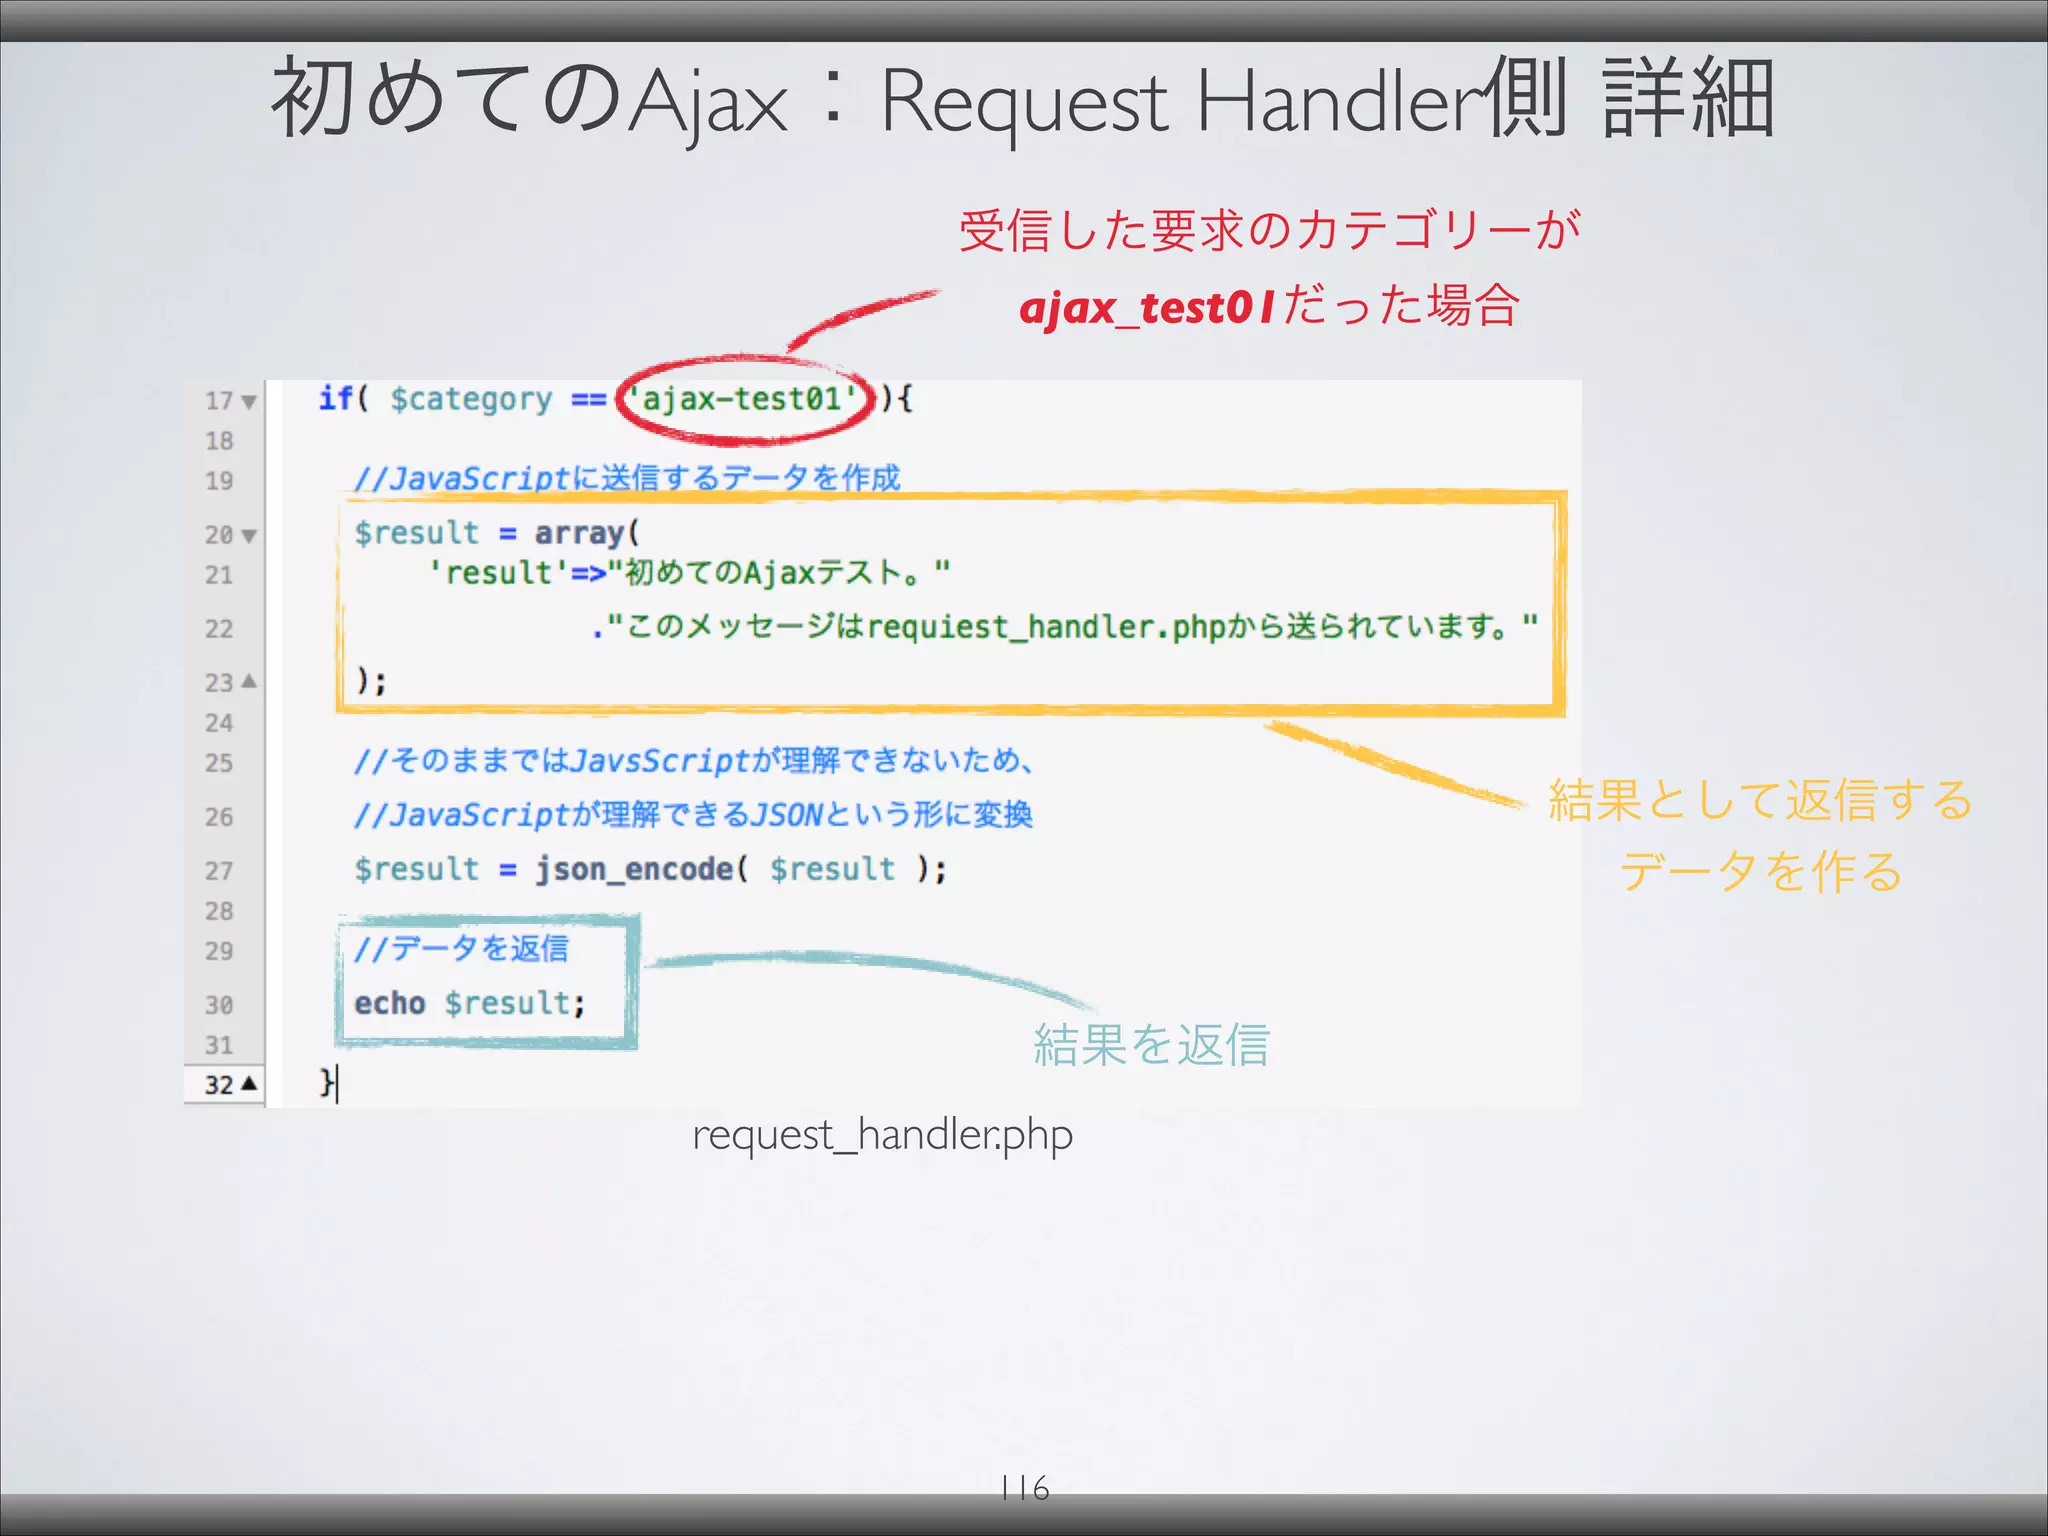Click the red annotation '受信した要求のカテゴリーが'
Screen dimensions: 2048x1536
click(1270, 230)
